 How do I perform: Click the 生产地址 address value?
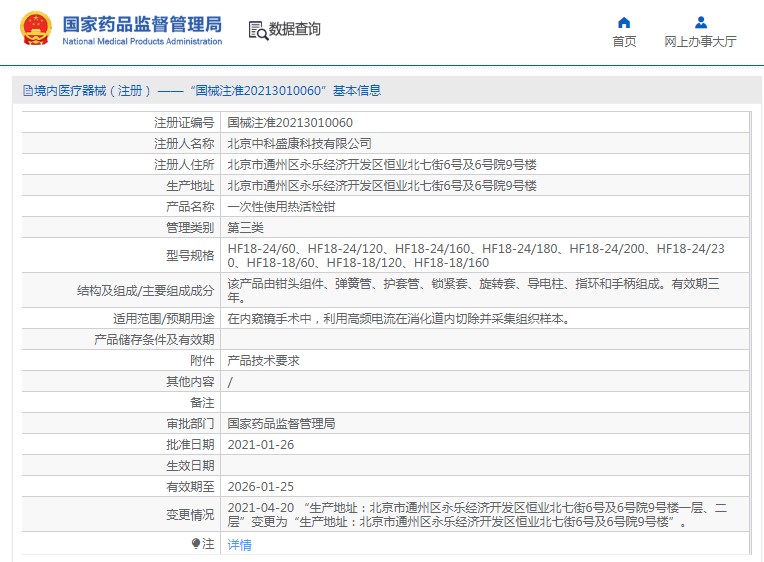click(382, 186)
